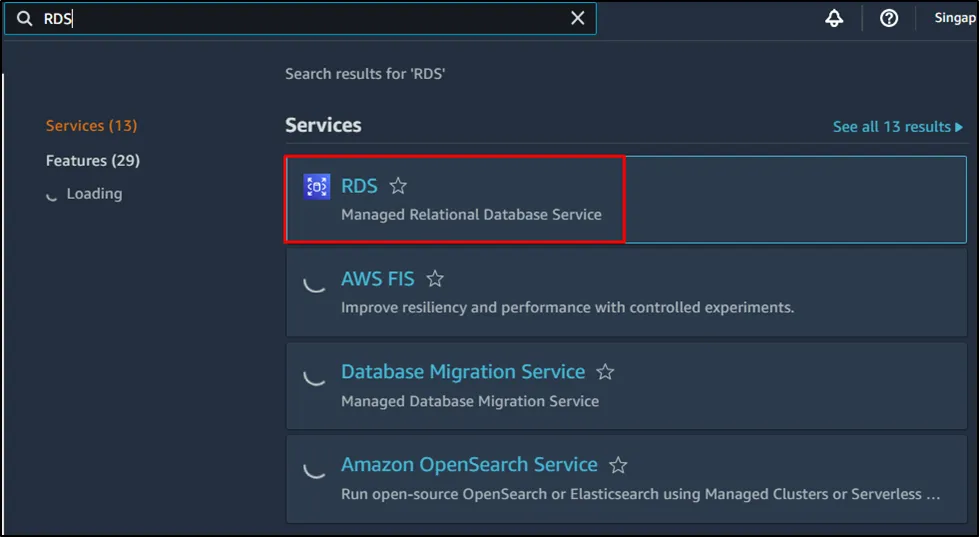Click the search magnifier icon
979x537 pixels.
tap(24, 19)
